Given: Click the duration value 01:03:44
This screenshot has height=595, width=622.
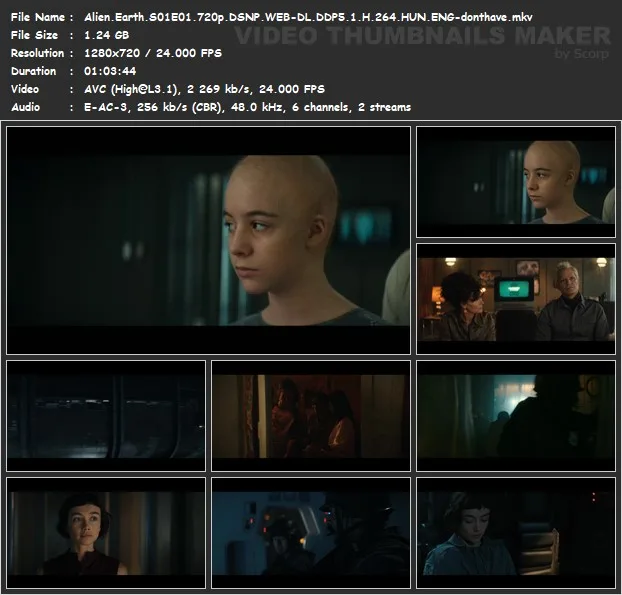Looking at the screenshot, I should pos(110,71).
